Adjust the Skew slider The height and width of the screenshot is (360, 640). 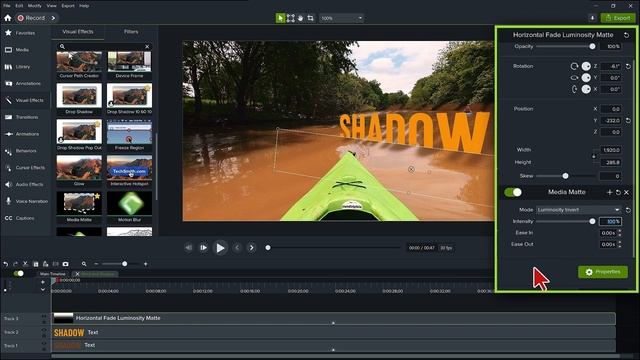(566, 176)
